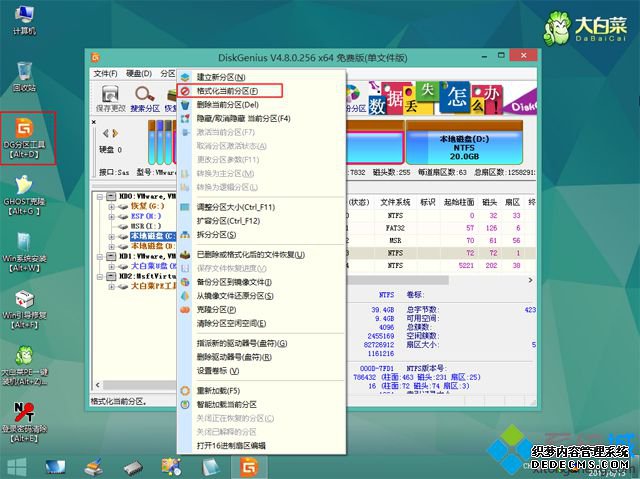Select the MSR row in partition table

point(441,241)
